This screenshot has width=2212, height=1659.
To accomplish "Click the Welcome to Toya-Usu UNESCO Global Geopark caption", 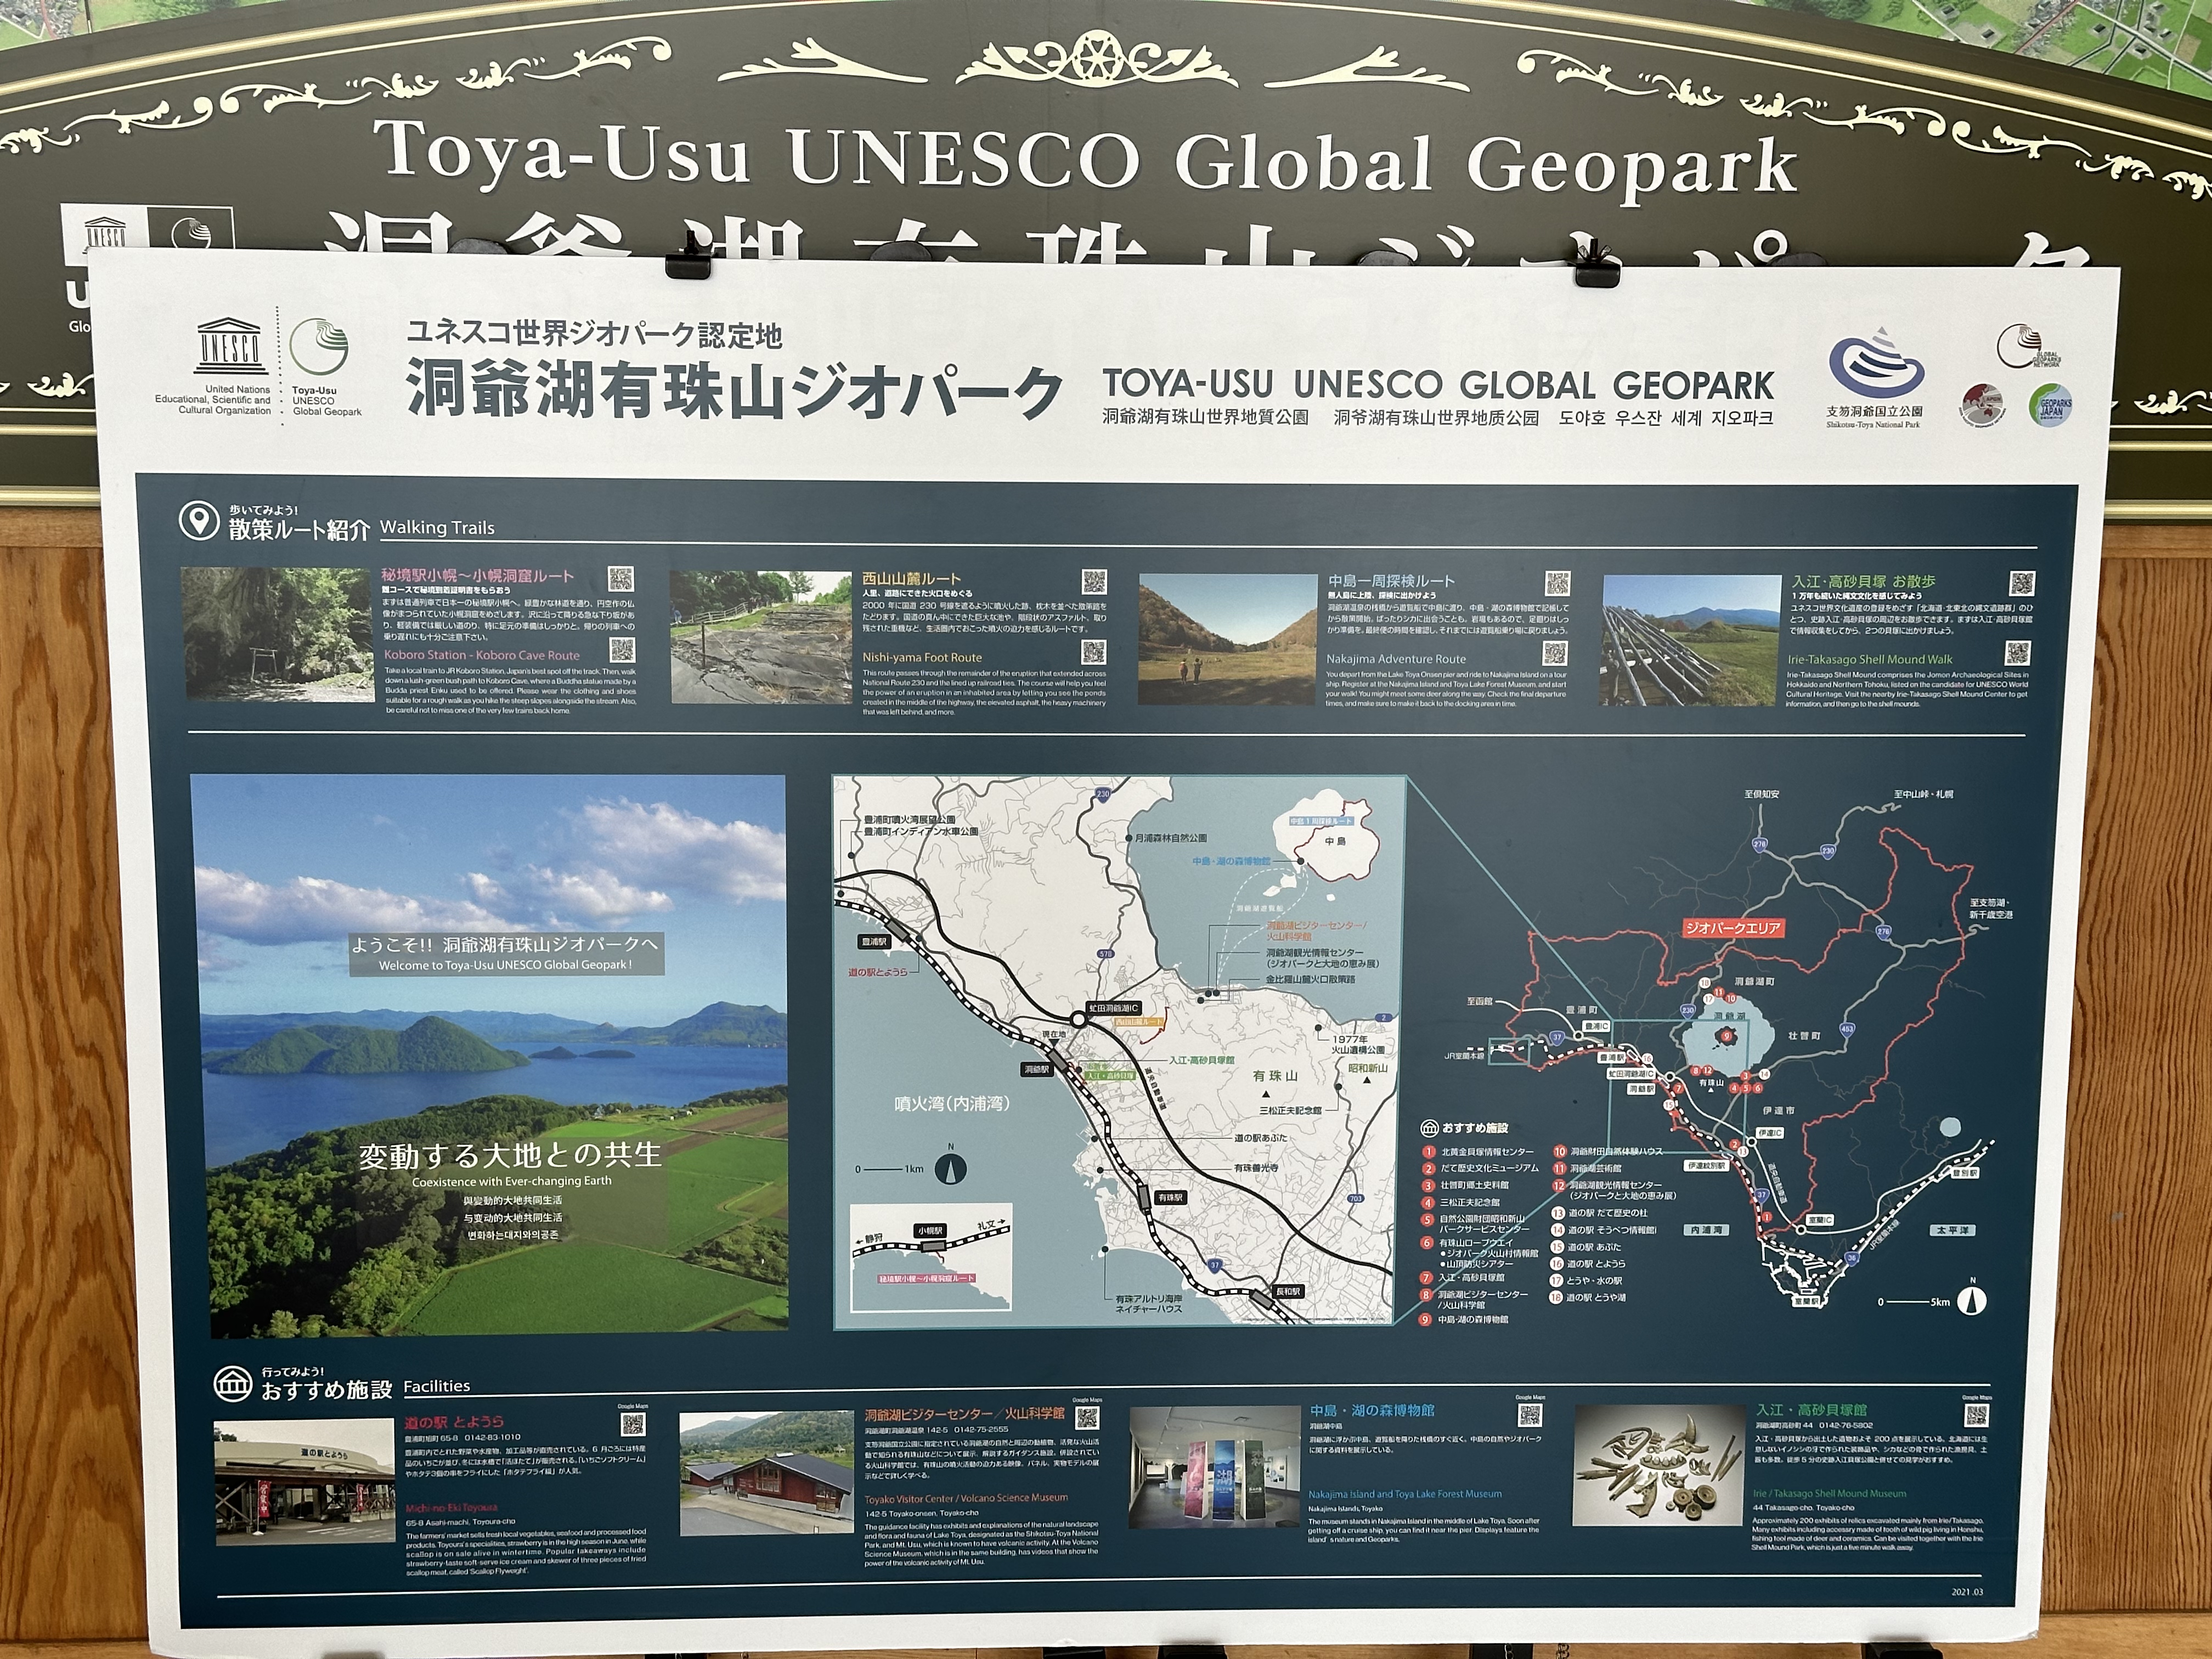I will coord(505,965).
